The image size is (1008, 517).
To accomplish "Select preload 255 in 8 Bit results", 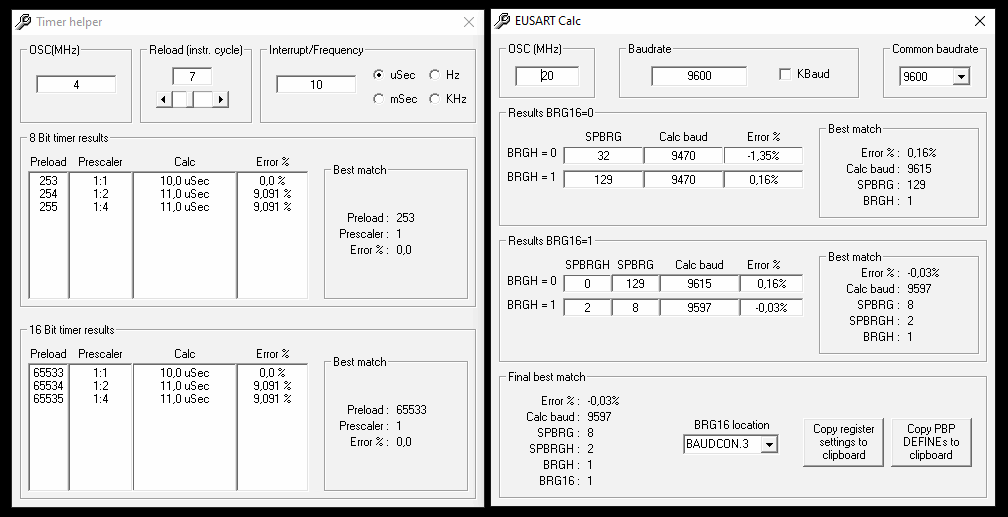I will coord(48,206).
